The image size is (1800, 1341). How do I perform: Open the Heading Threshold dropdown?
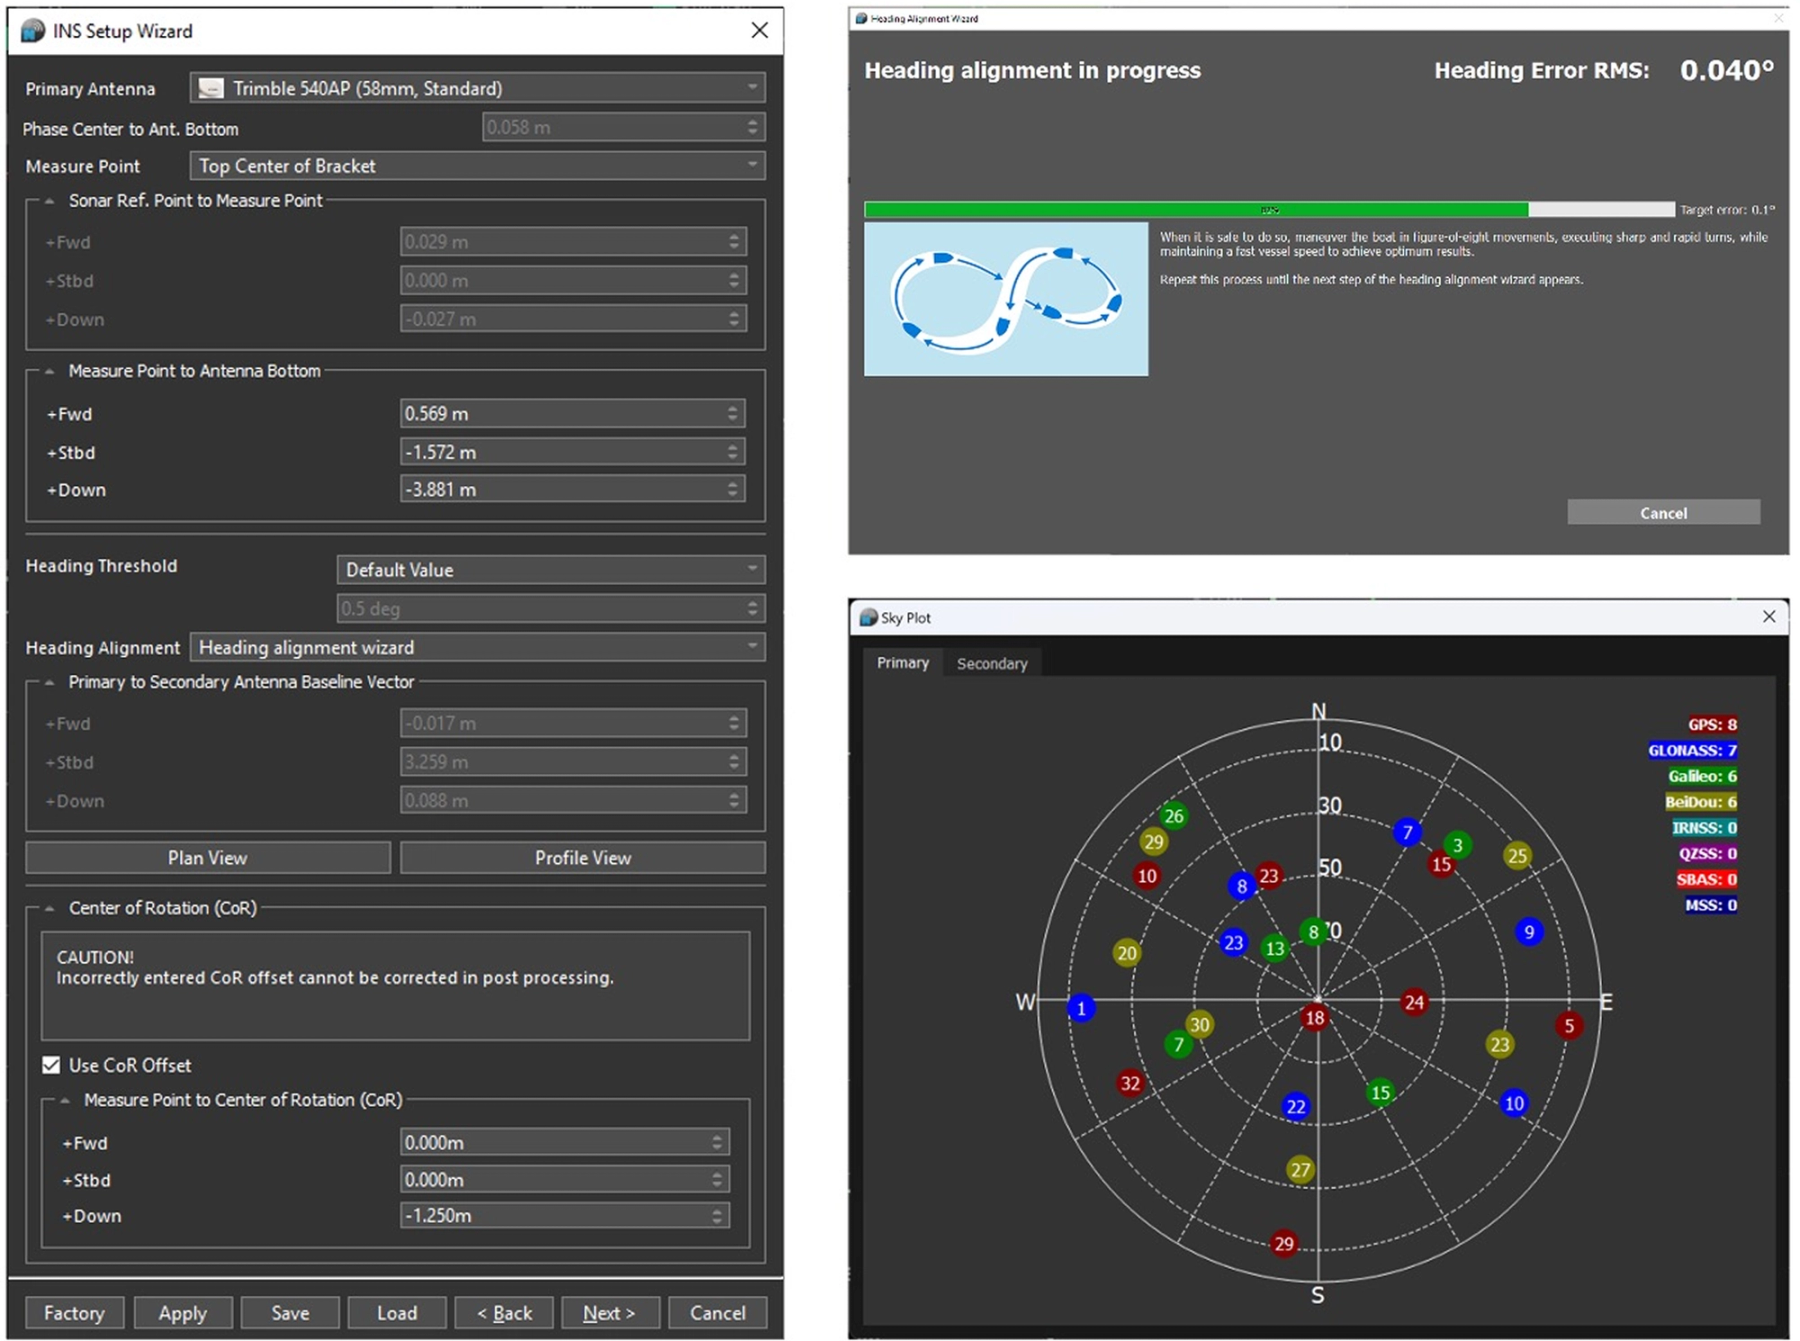(551, 570)
